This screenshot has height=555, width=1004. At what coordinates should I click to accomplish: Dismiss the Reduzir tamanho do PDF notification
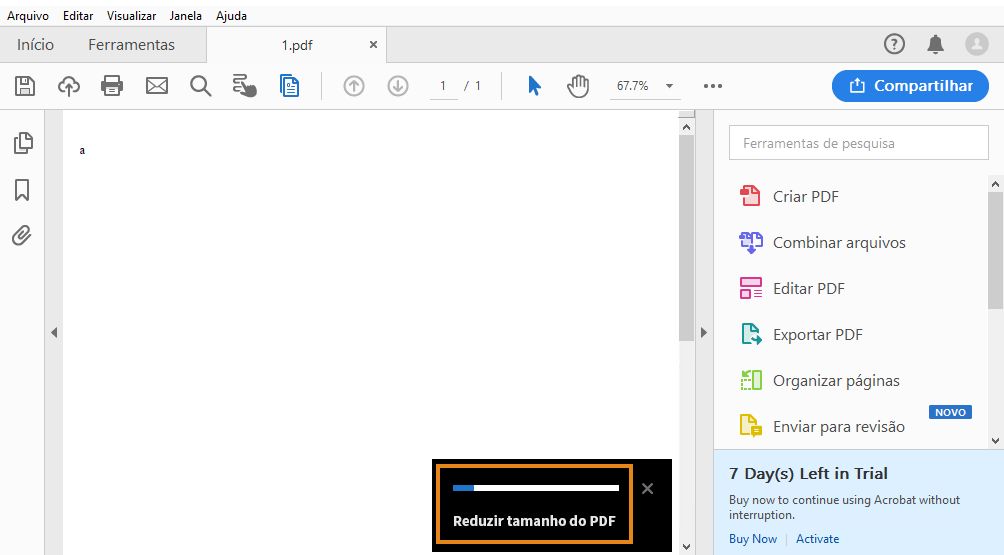(x=647, y=489)
